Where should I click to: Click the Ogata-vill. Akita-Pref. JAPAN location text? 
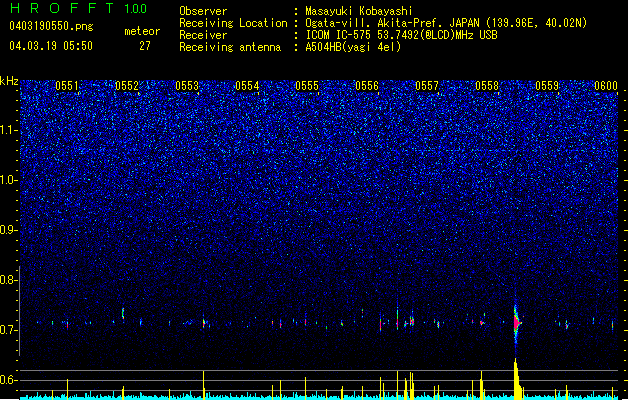(x=446, y=23)
